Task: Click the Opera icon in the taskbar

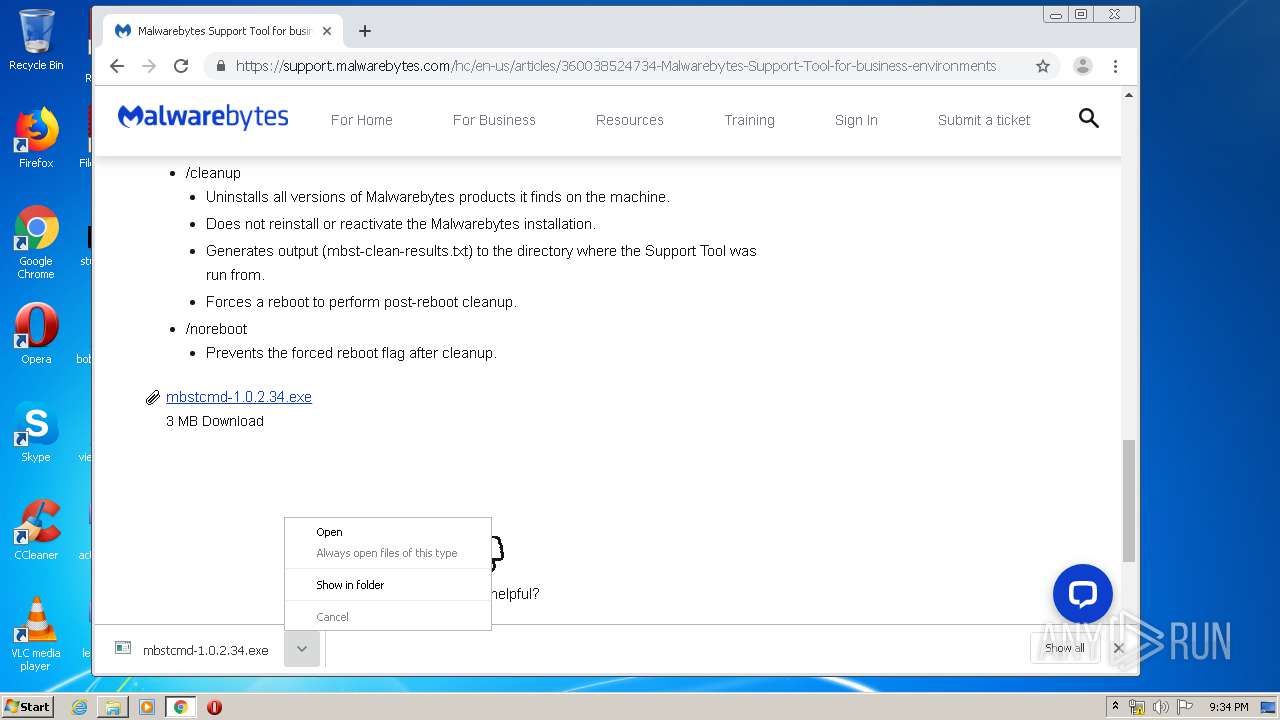Action: [x=214, y=707]
